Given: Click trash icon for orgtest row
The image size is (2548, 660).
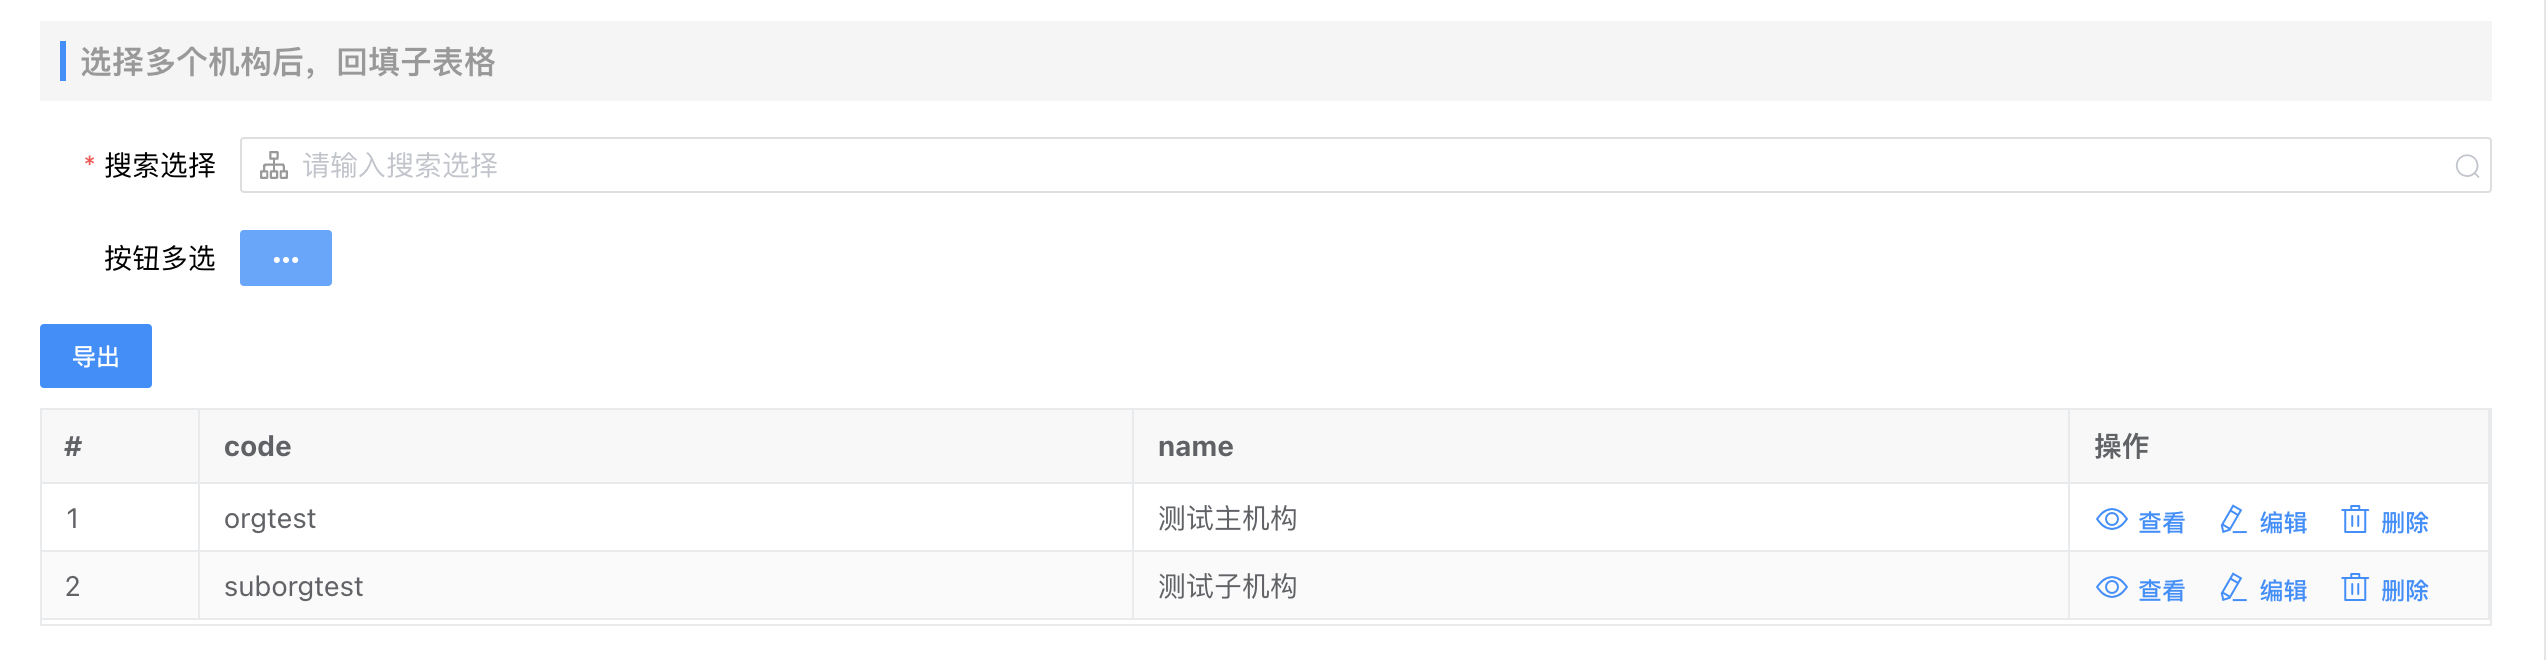Looking at the screenshot, I should click(2354, 520).
